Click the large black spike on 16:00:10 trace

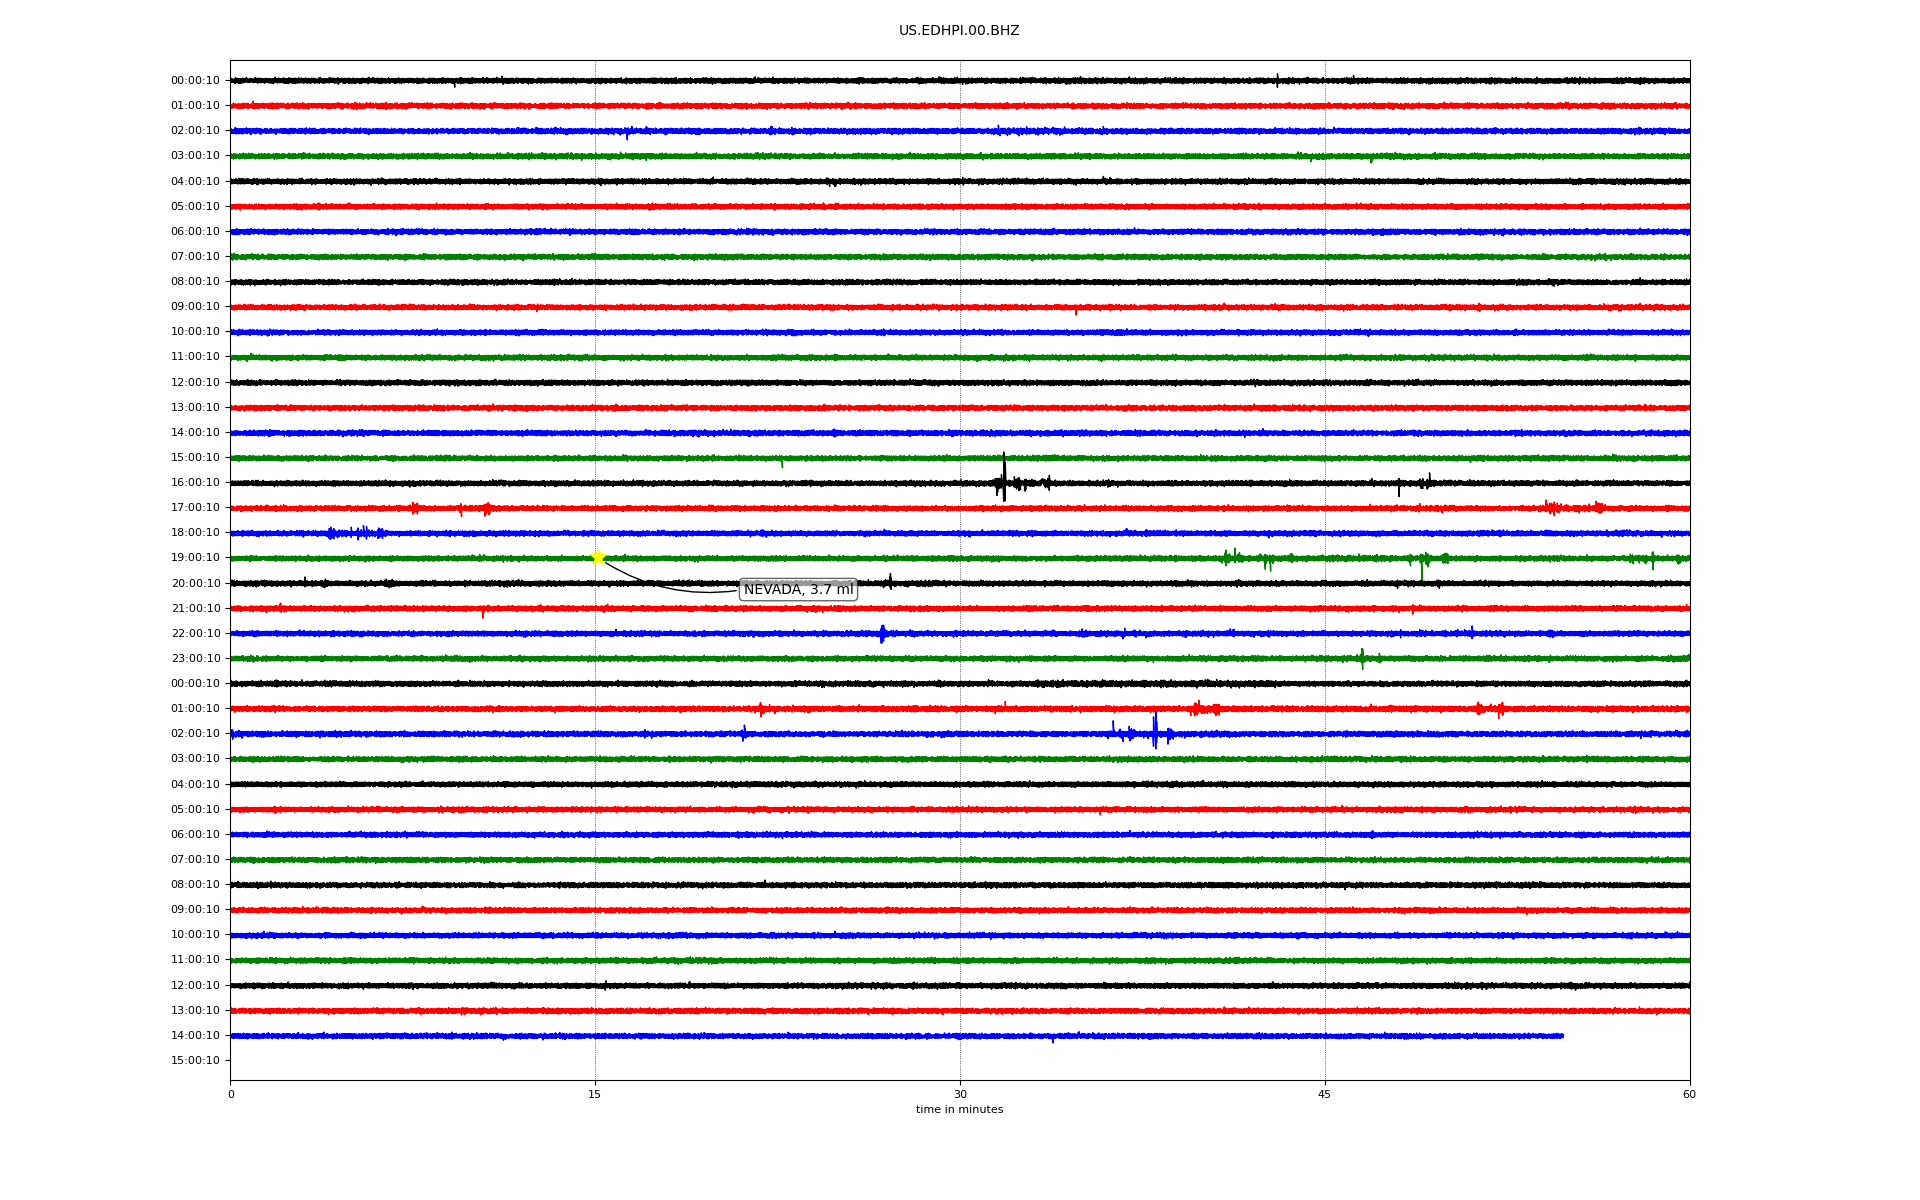(x=1004, y=478)
